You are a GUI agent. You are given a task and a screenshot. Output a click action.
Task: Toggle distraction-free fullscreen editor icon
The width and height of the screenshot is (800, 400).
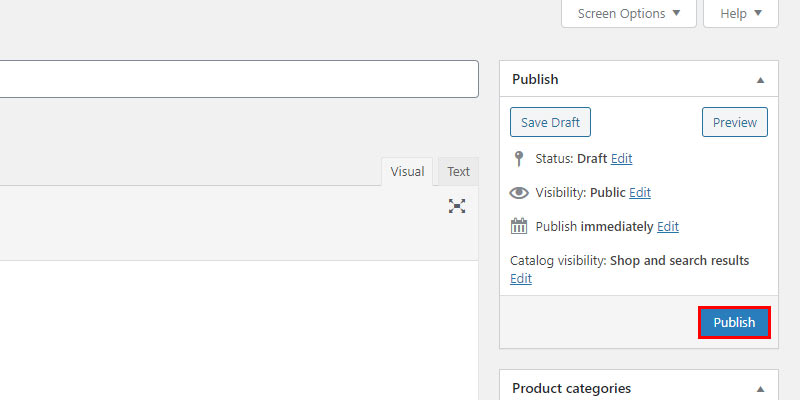pos(457,206)
